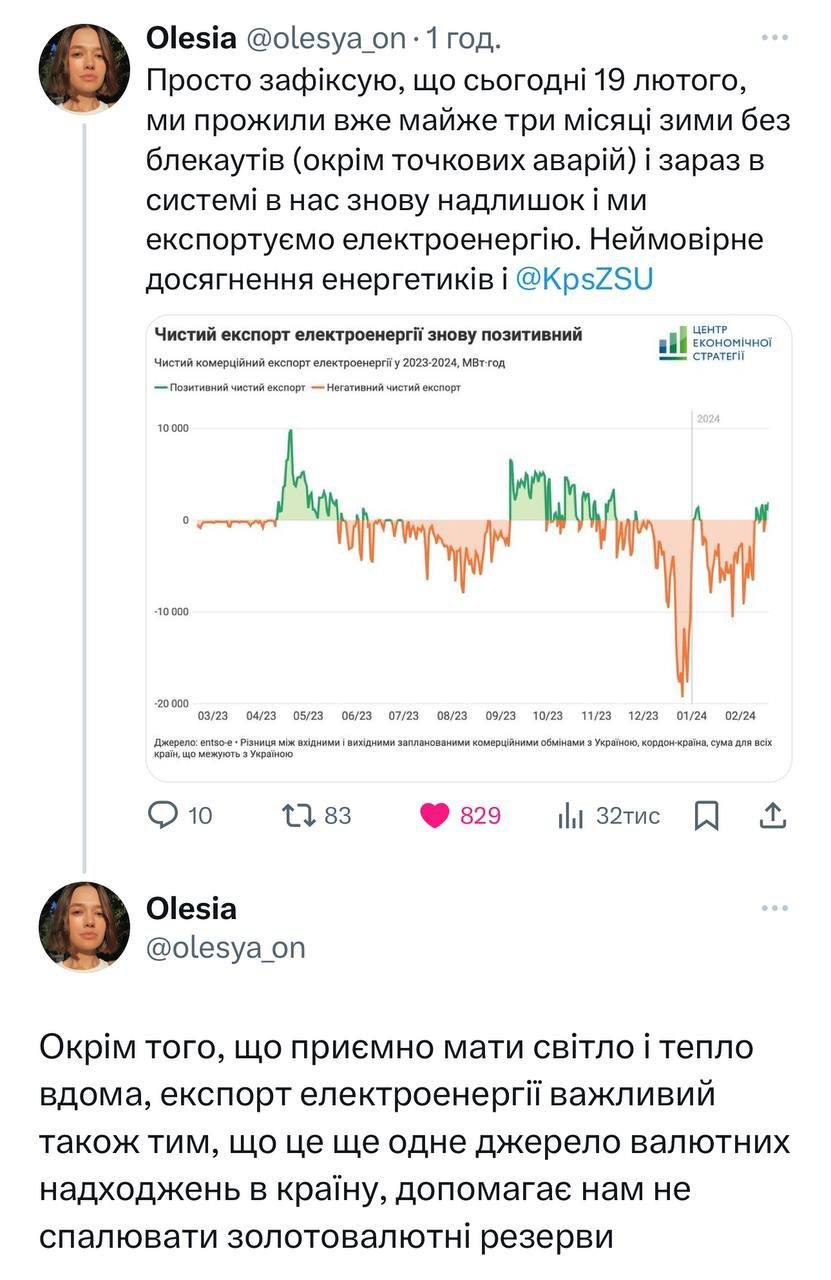Click the pink heart like icon

[x=435, y=816]
